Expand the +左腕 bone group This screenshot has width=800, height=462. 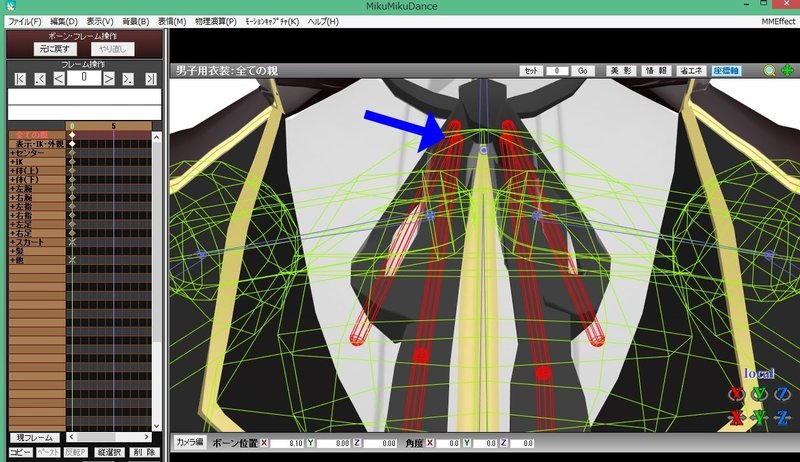point(20,189)
